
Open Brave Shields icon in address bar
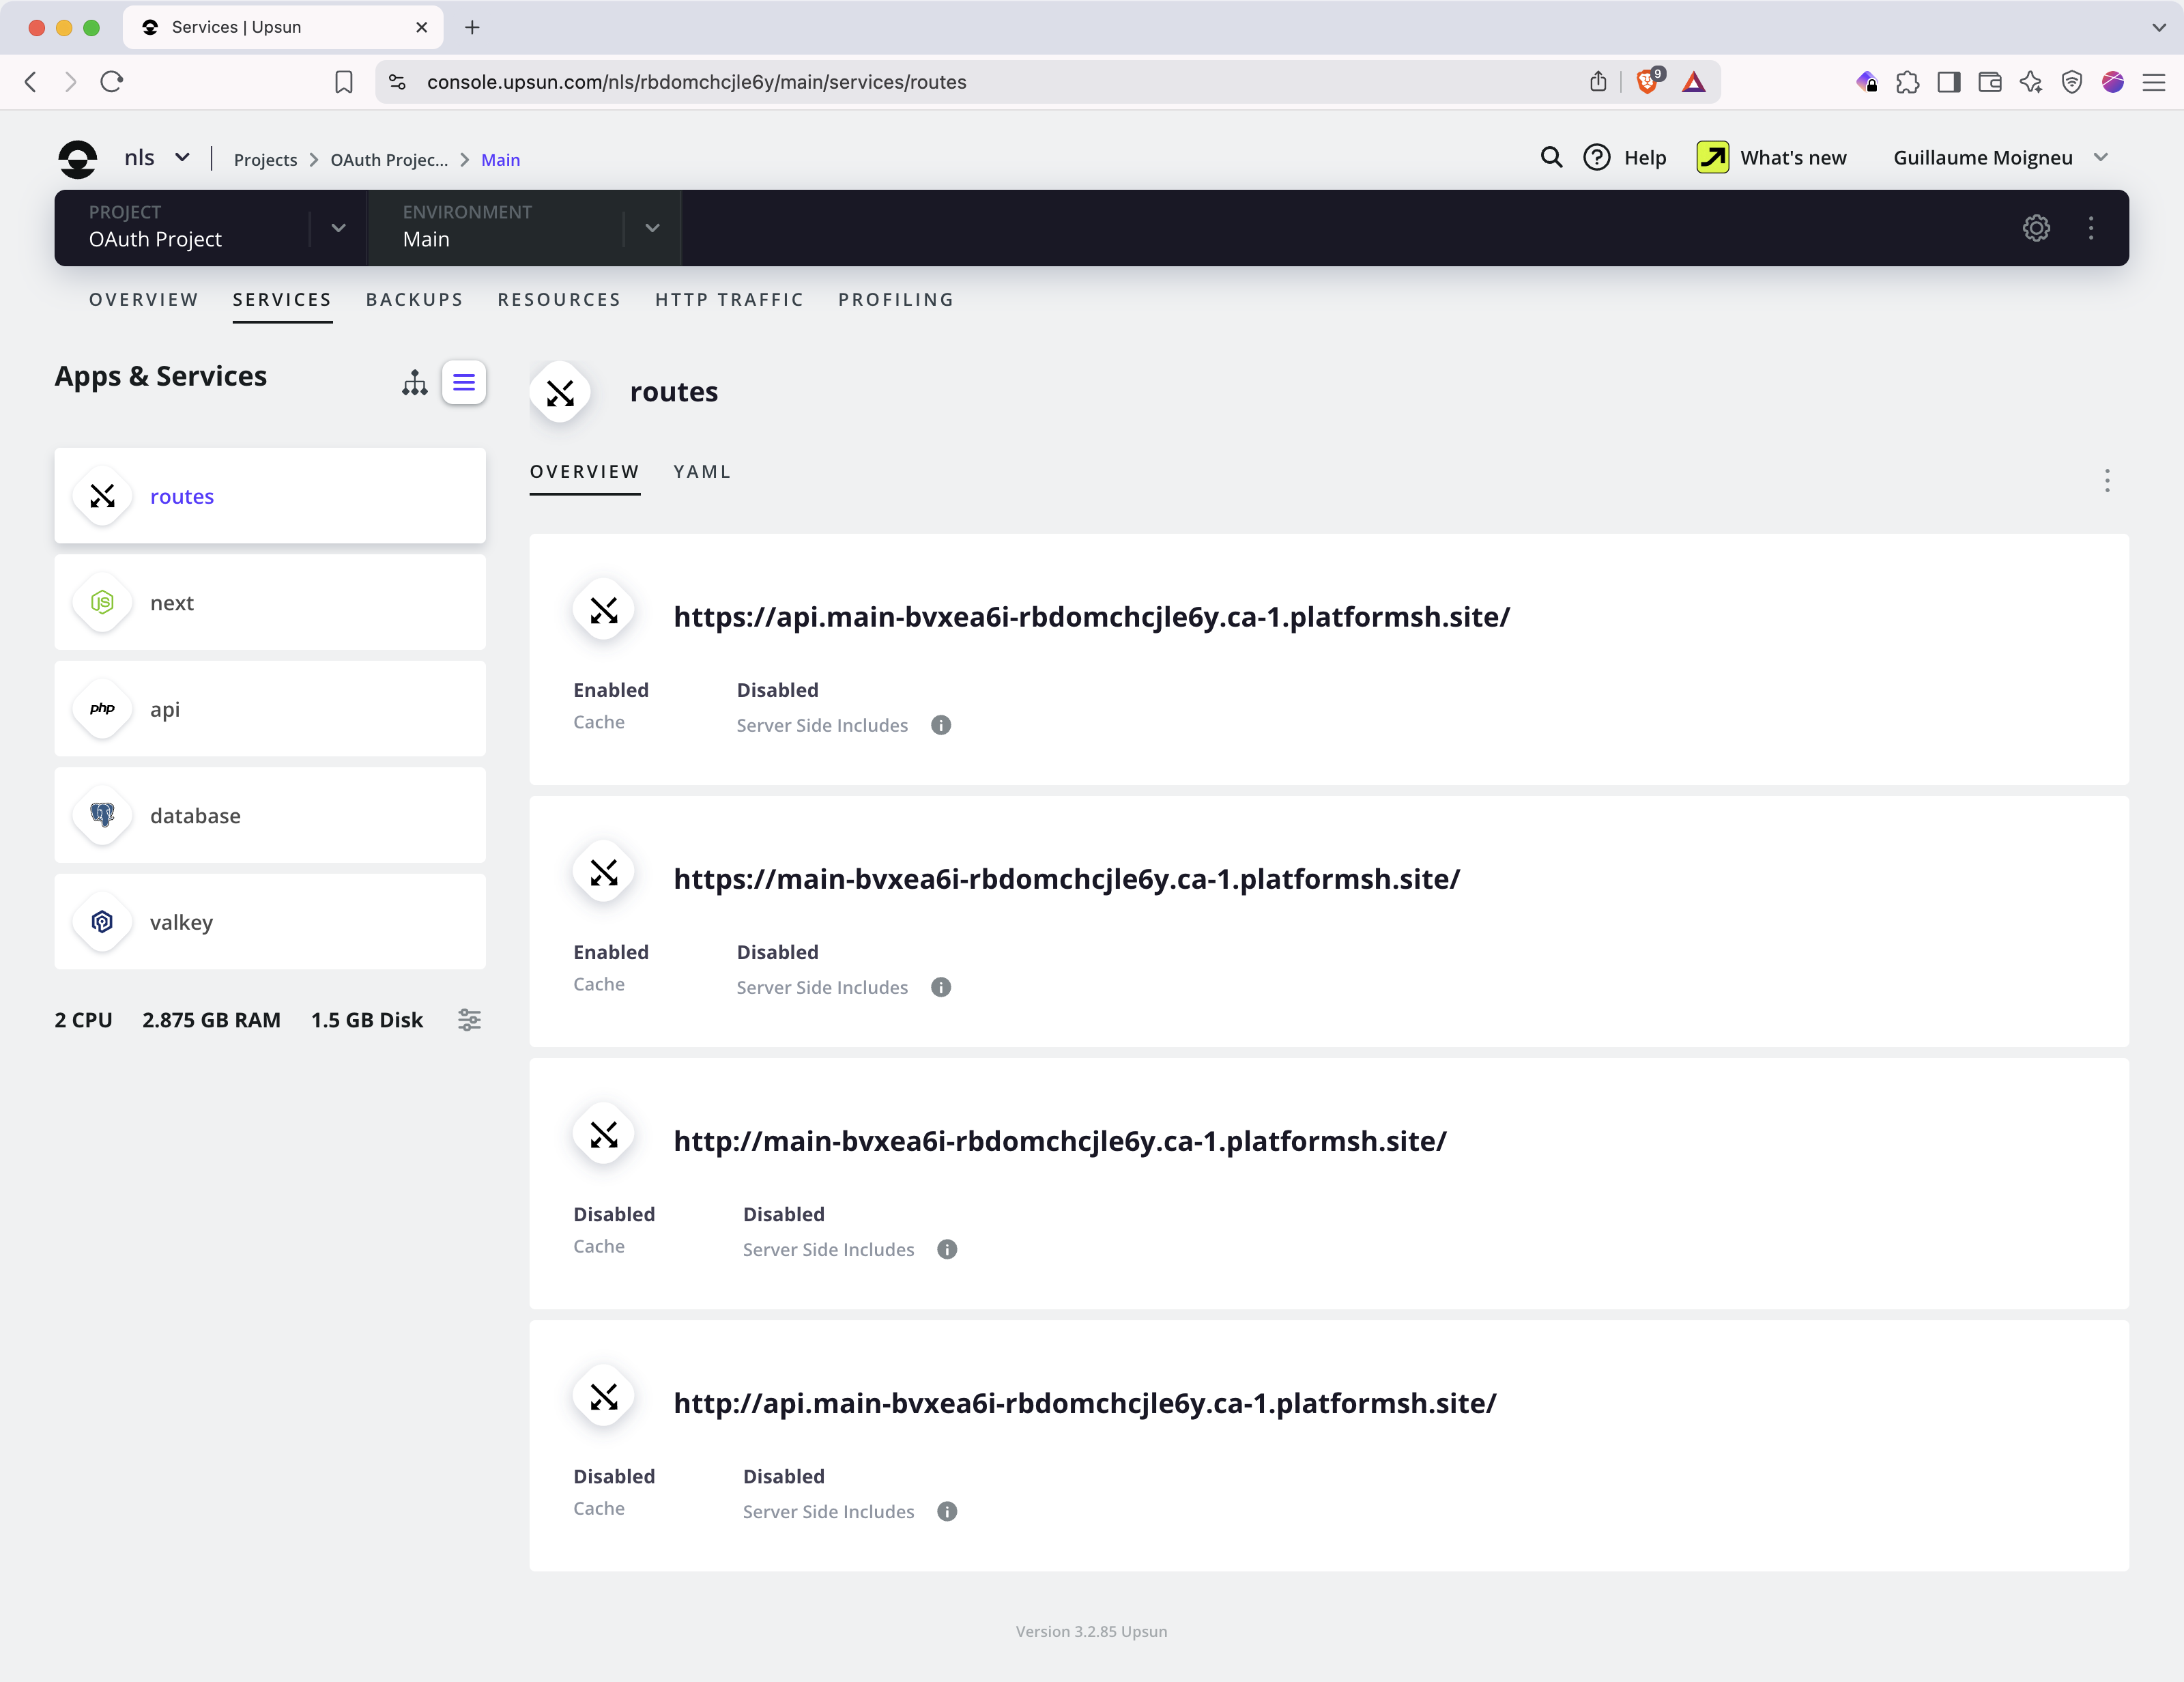pos(1648,81)
